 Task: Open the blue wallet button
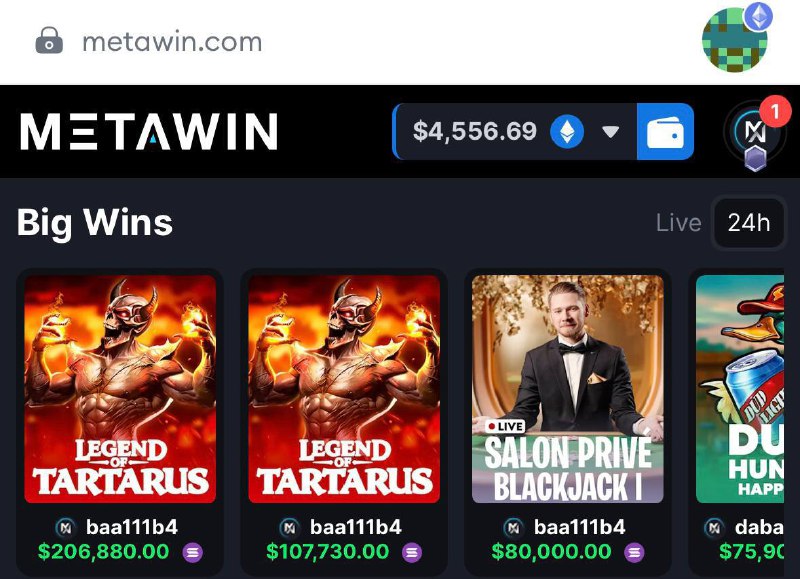tap(665, 132)
